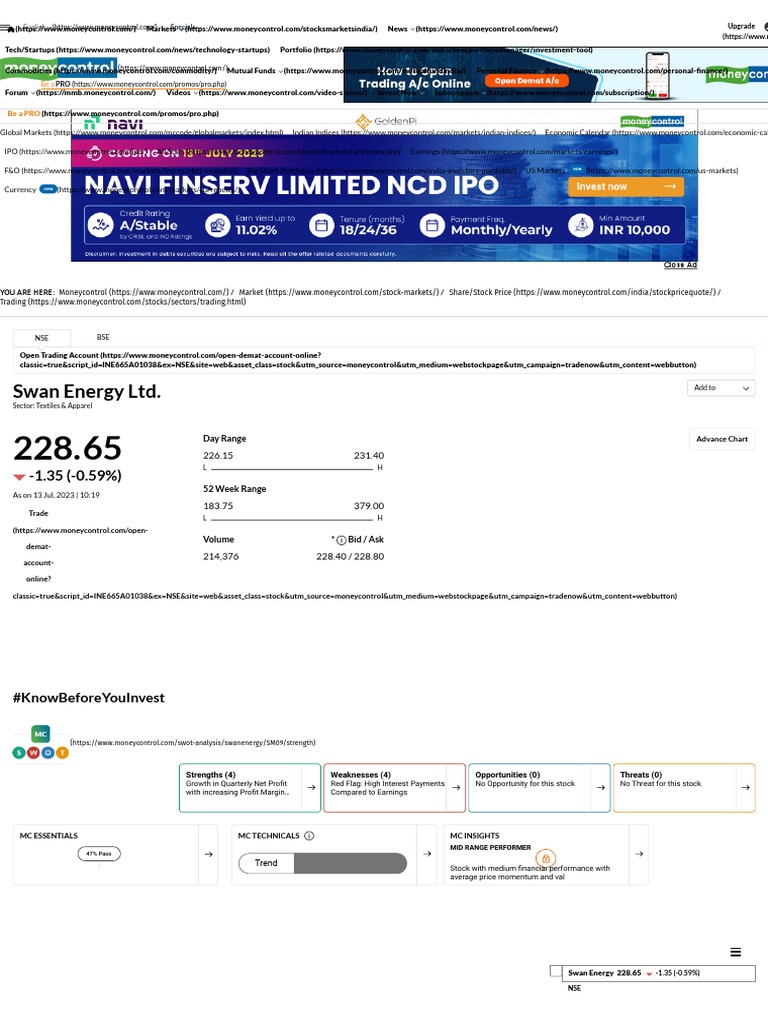Image resolution: width=768 pixels, height=1024 pixels.
Task: Click the MC SWOT analysis icon
Action: click(x=40, y=742)
